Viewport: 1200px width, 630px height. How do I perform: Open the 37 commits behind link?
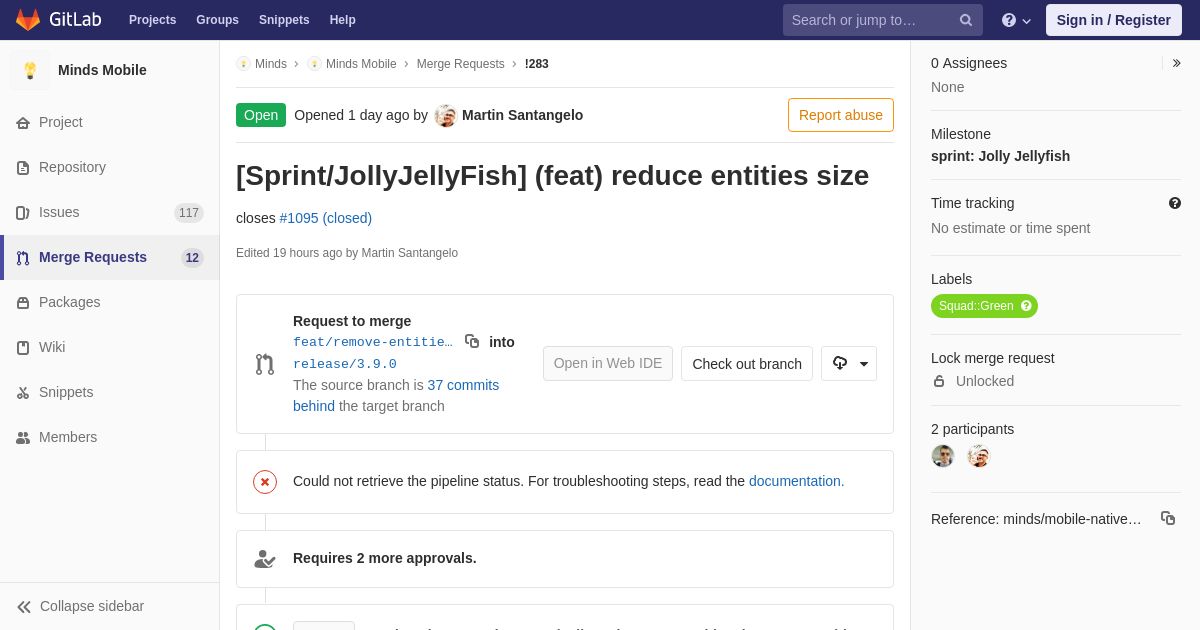pos(396,396)
